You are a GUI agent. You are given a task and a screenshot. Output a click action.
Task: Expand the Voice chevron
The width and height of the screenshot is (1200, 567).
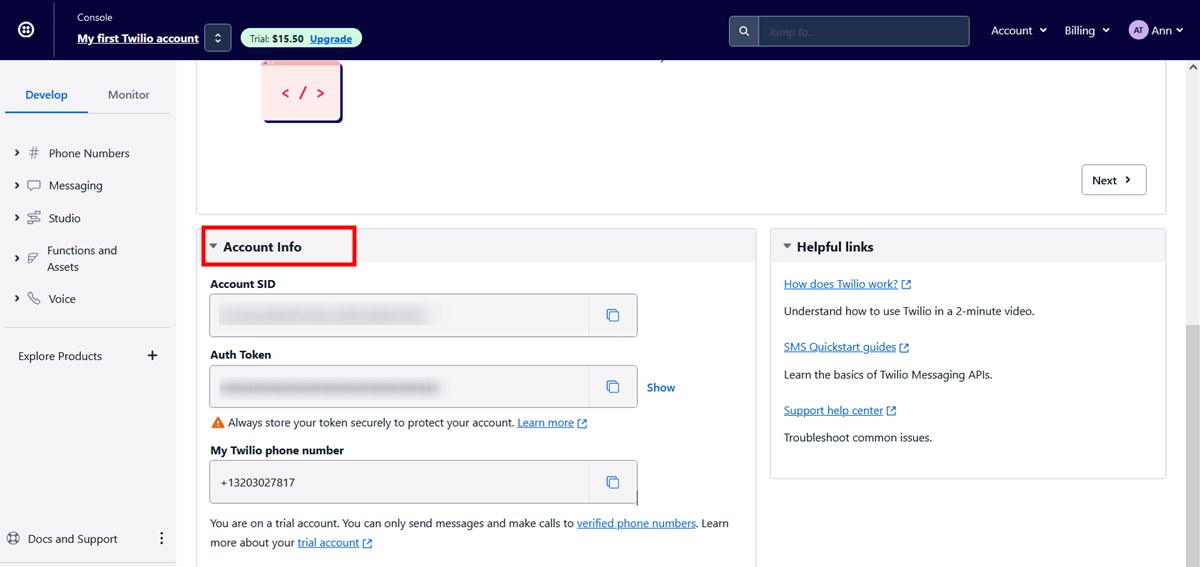tap(17, 298)
